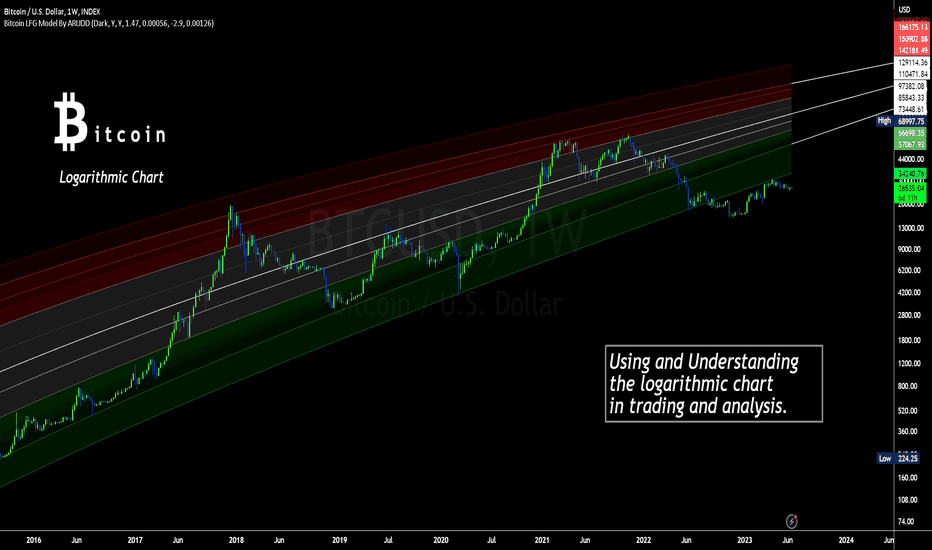The image size is (932, 550).
Task: Click the 97382.08 price label
Action: pos(912,86)
